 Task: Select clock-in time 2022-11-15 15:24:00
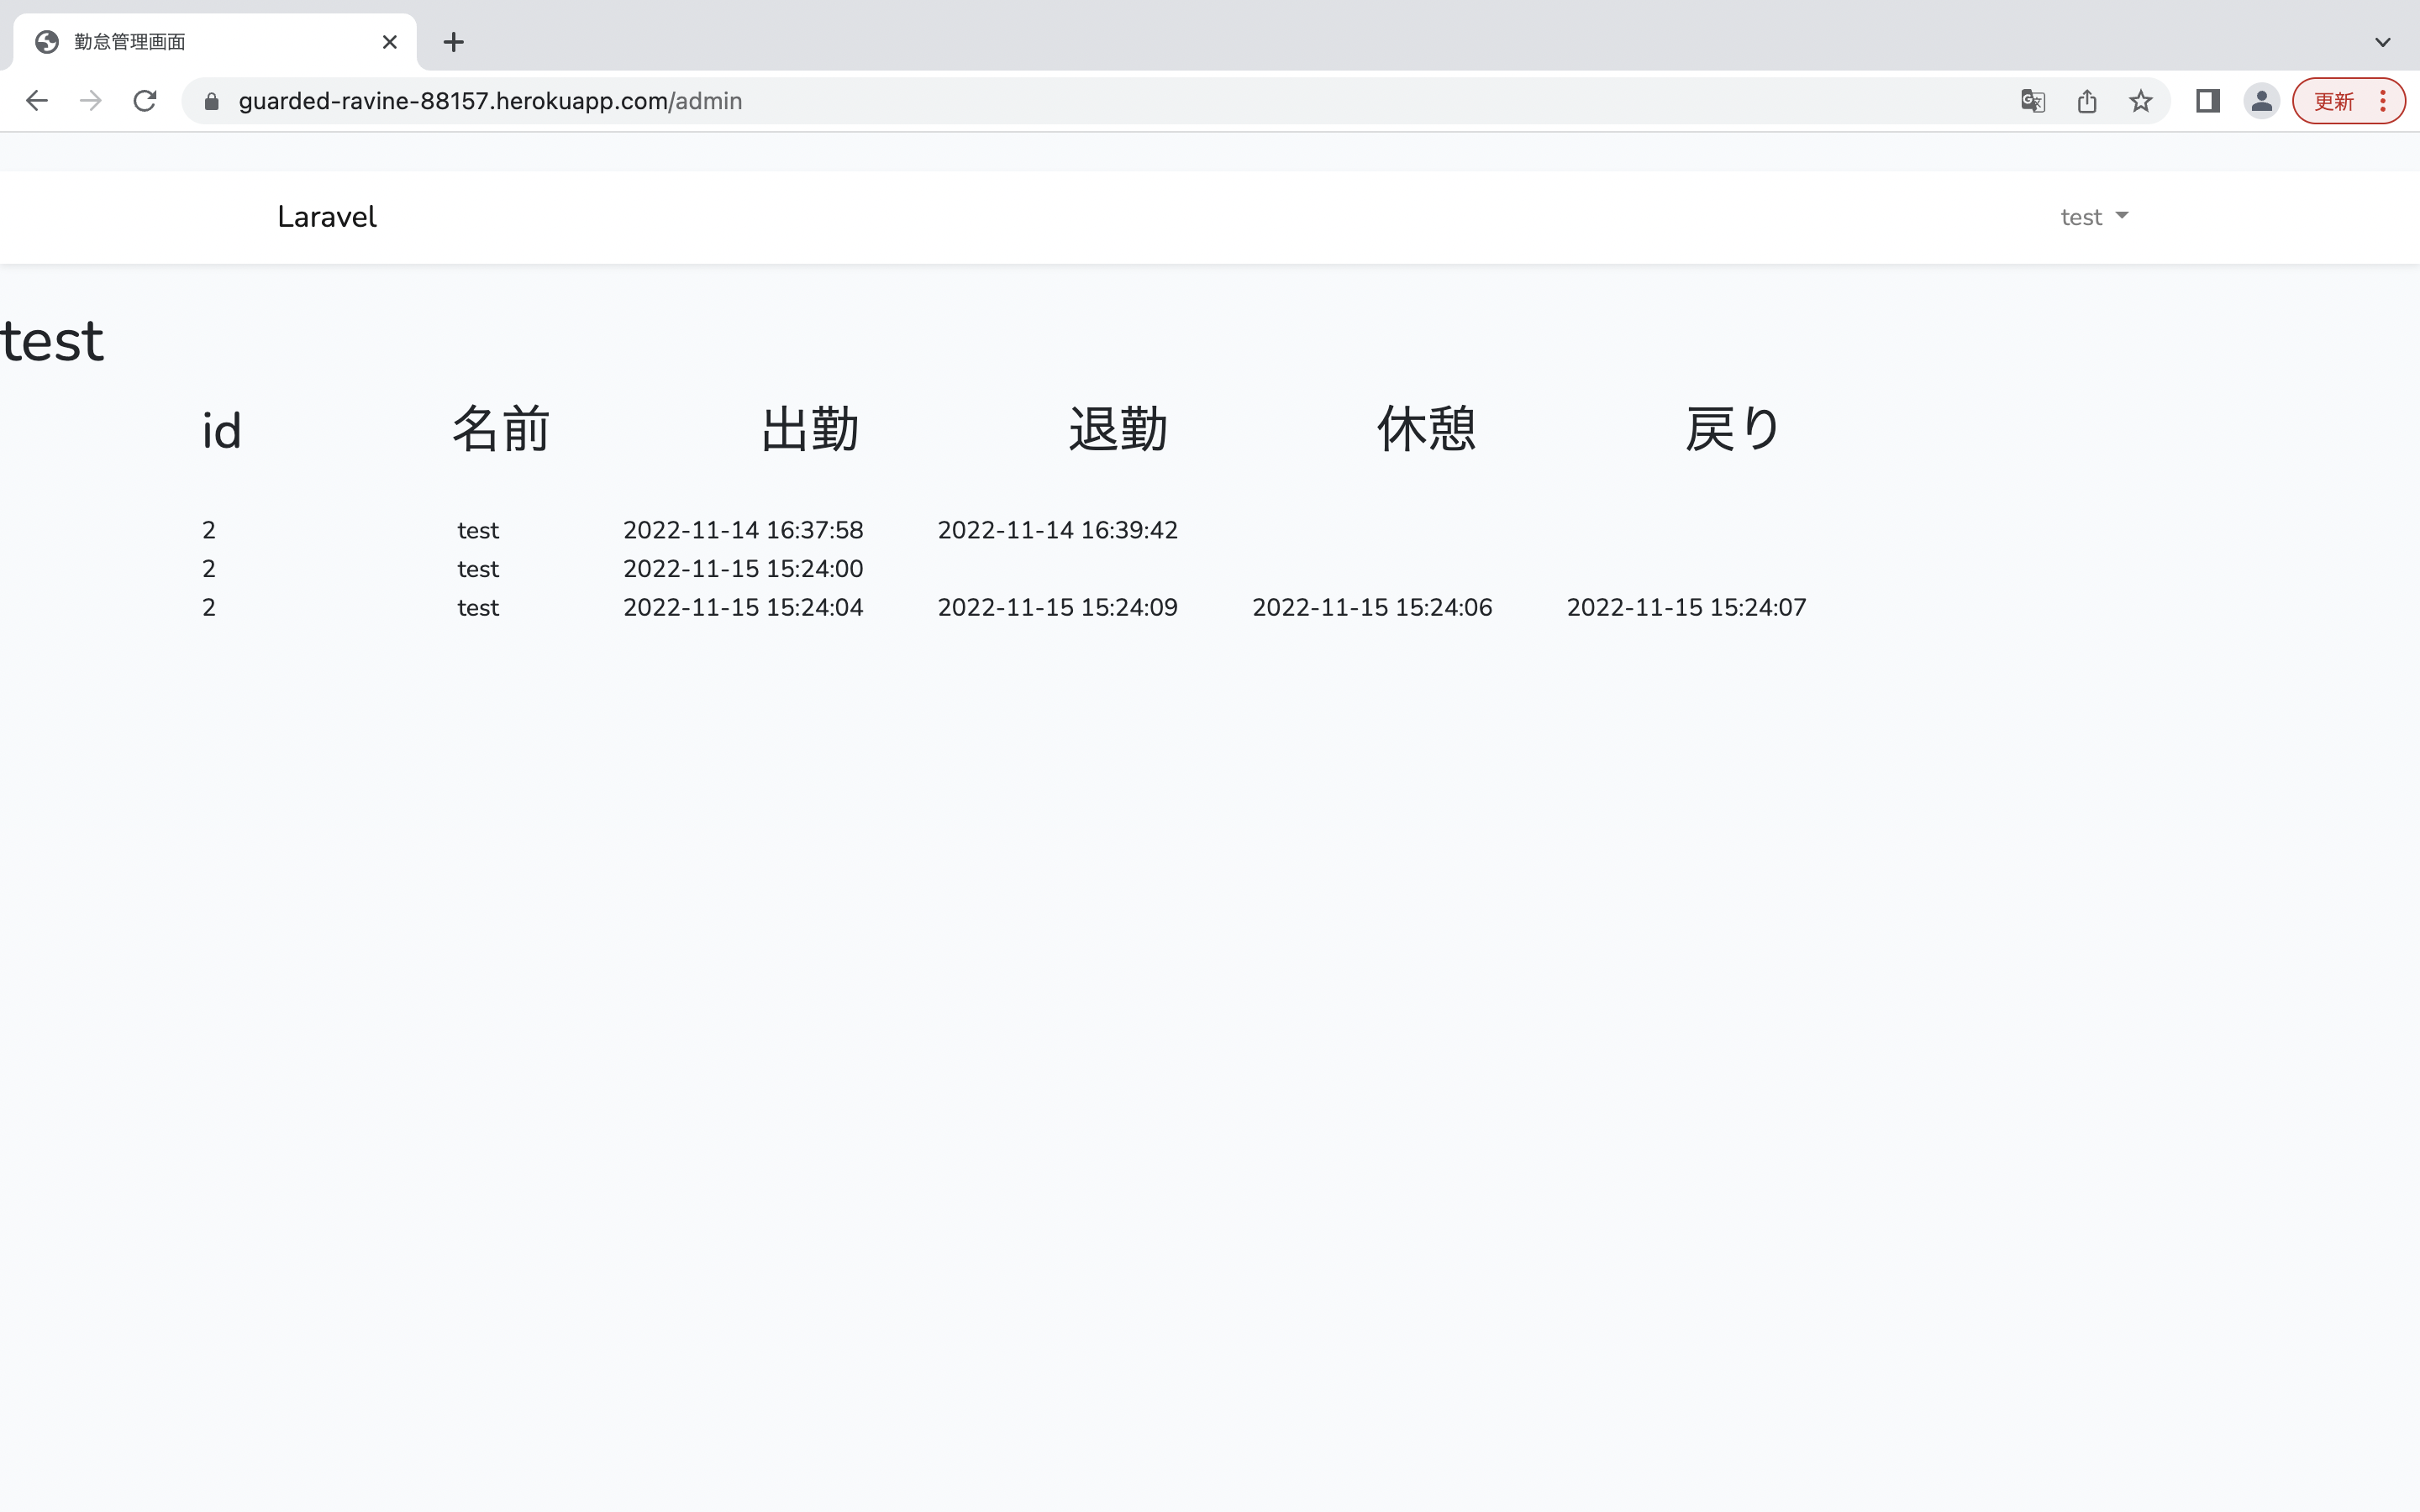click(x=743, y=569)
